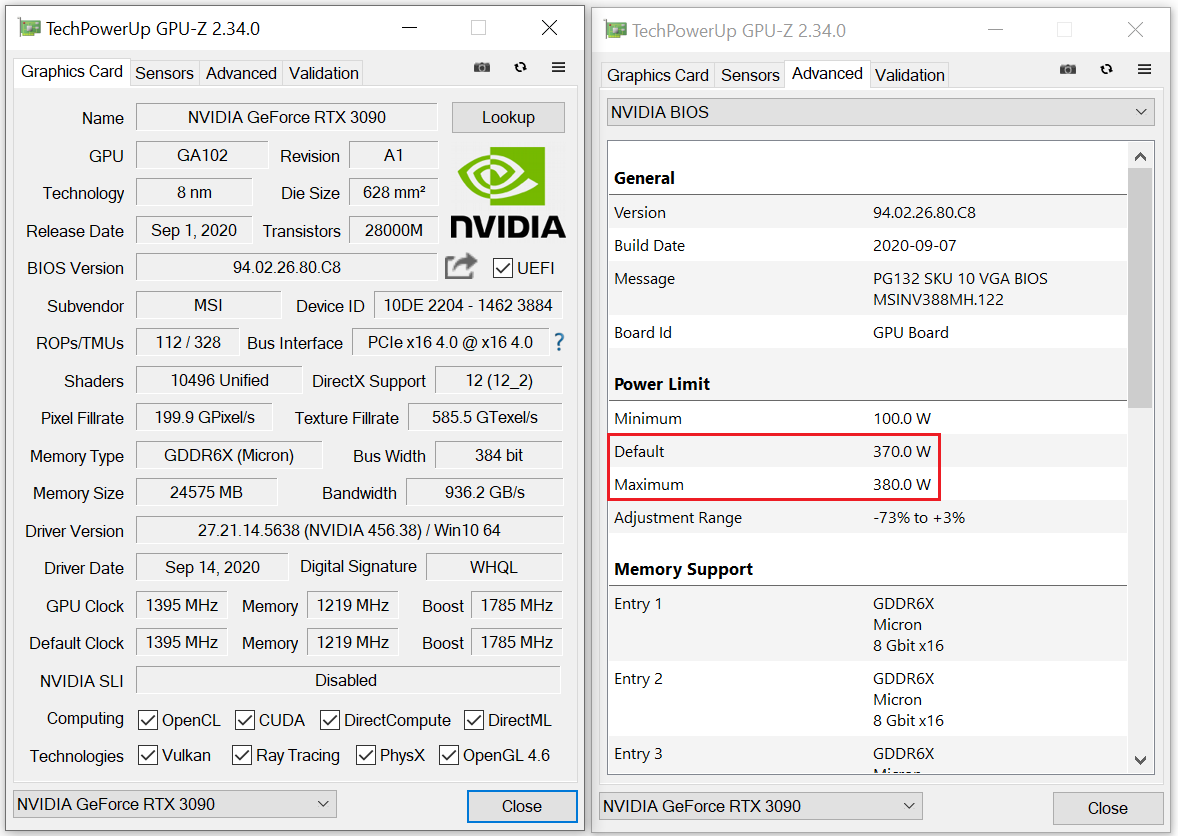The height and width of the screenshot is (836, 1178).
Task: Click the refresh icon in left window
Action: pos(520,68)
